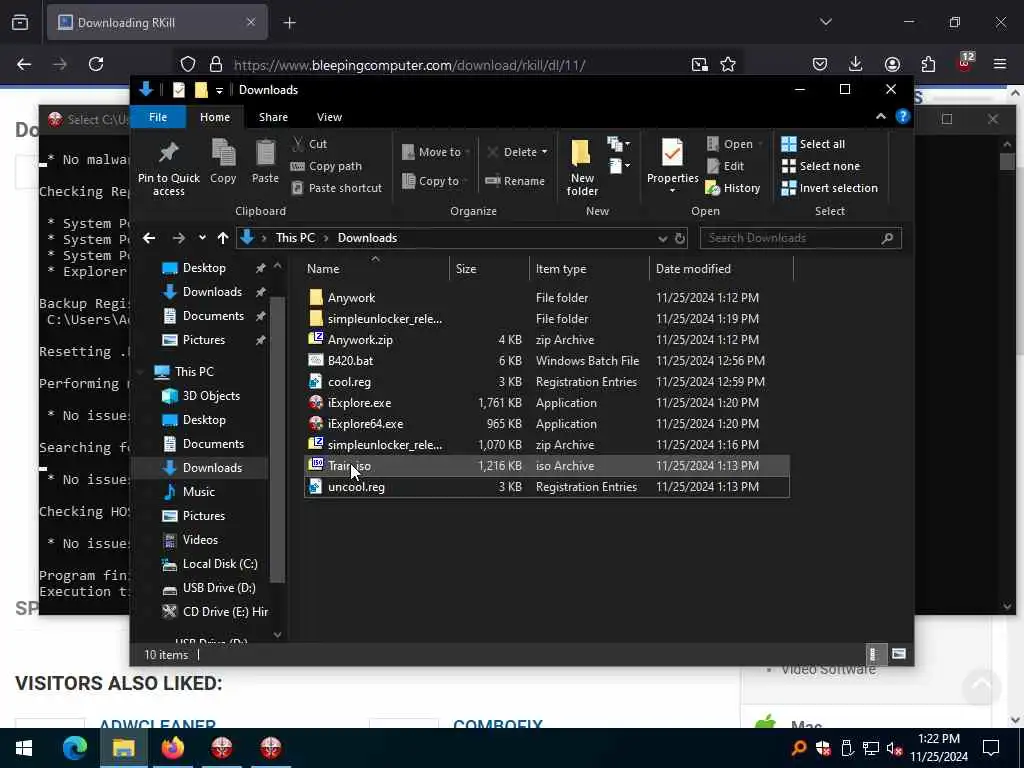Image resolution: width=1024 pixels, height=768 pixels.
Task: Switch to large icons view in status bar
Action: [899, 654]
